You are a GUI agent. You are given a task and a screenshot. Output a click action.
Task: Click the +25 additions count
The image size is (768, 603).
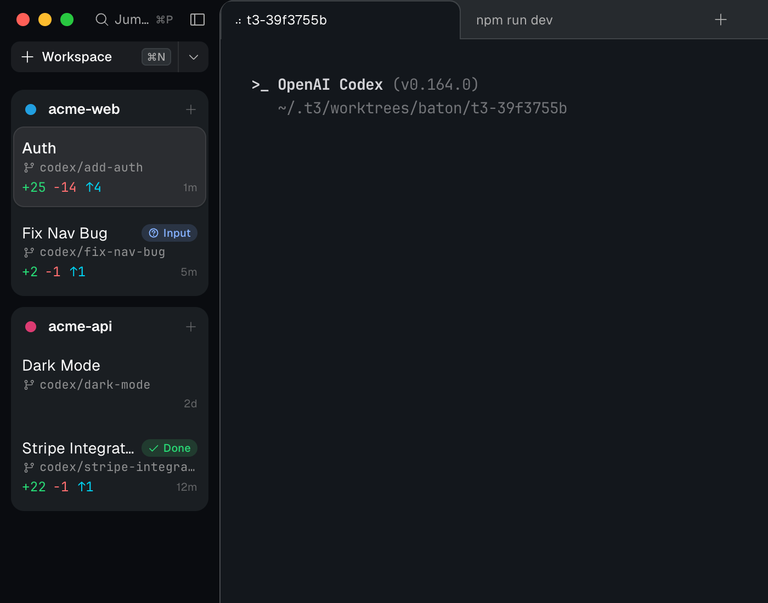click(34, 188)
